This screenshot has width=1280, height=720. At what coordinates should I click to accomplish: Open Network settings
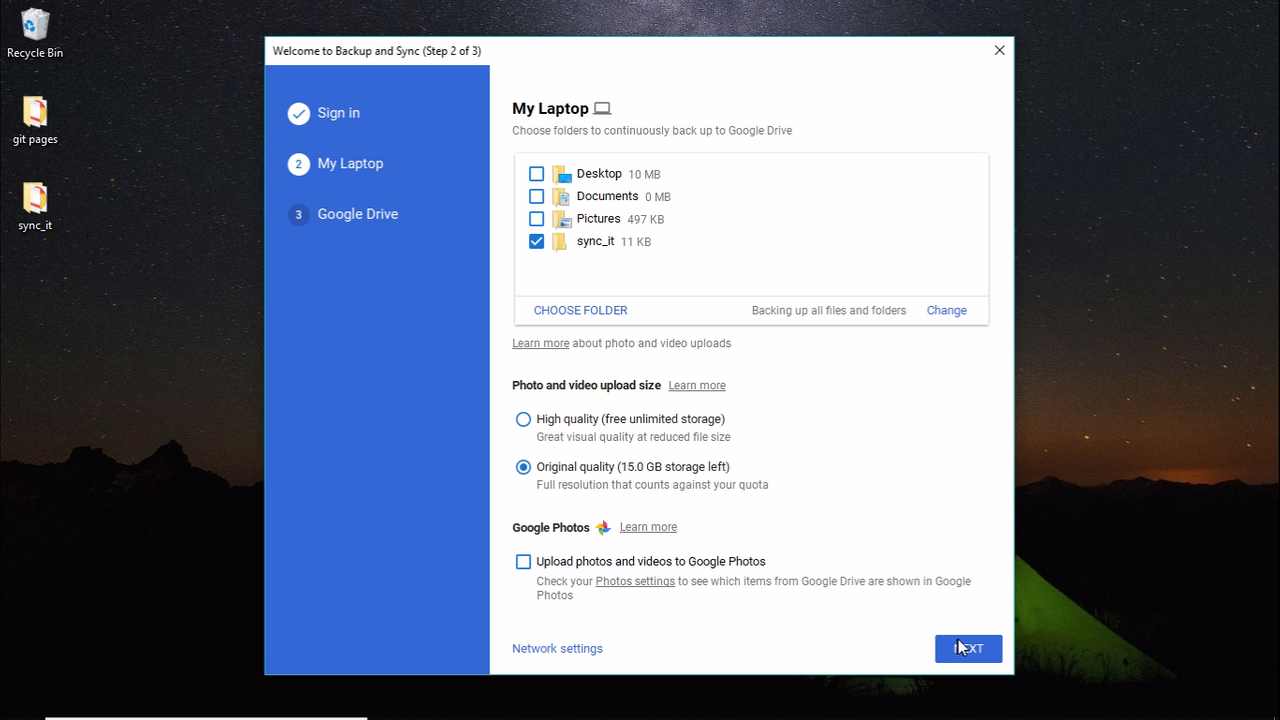tap(557, 648)
